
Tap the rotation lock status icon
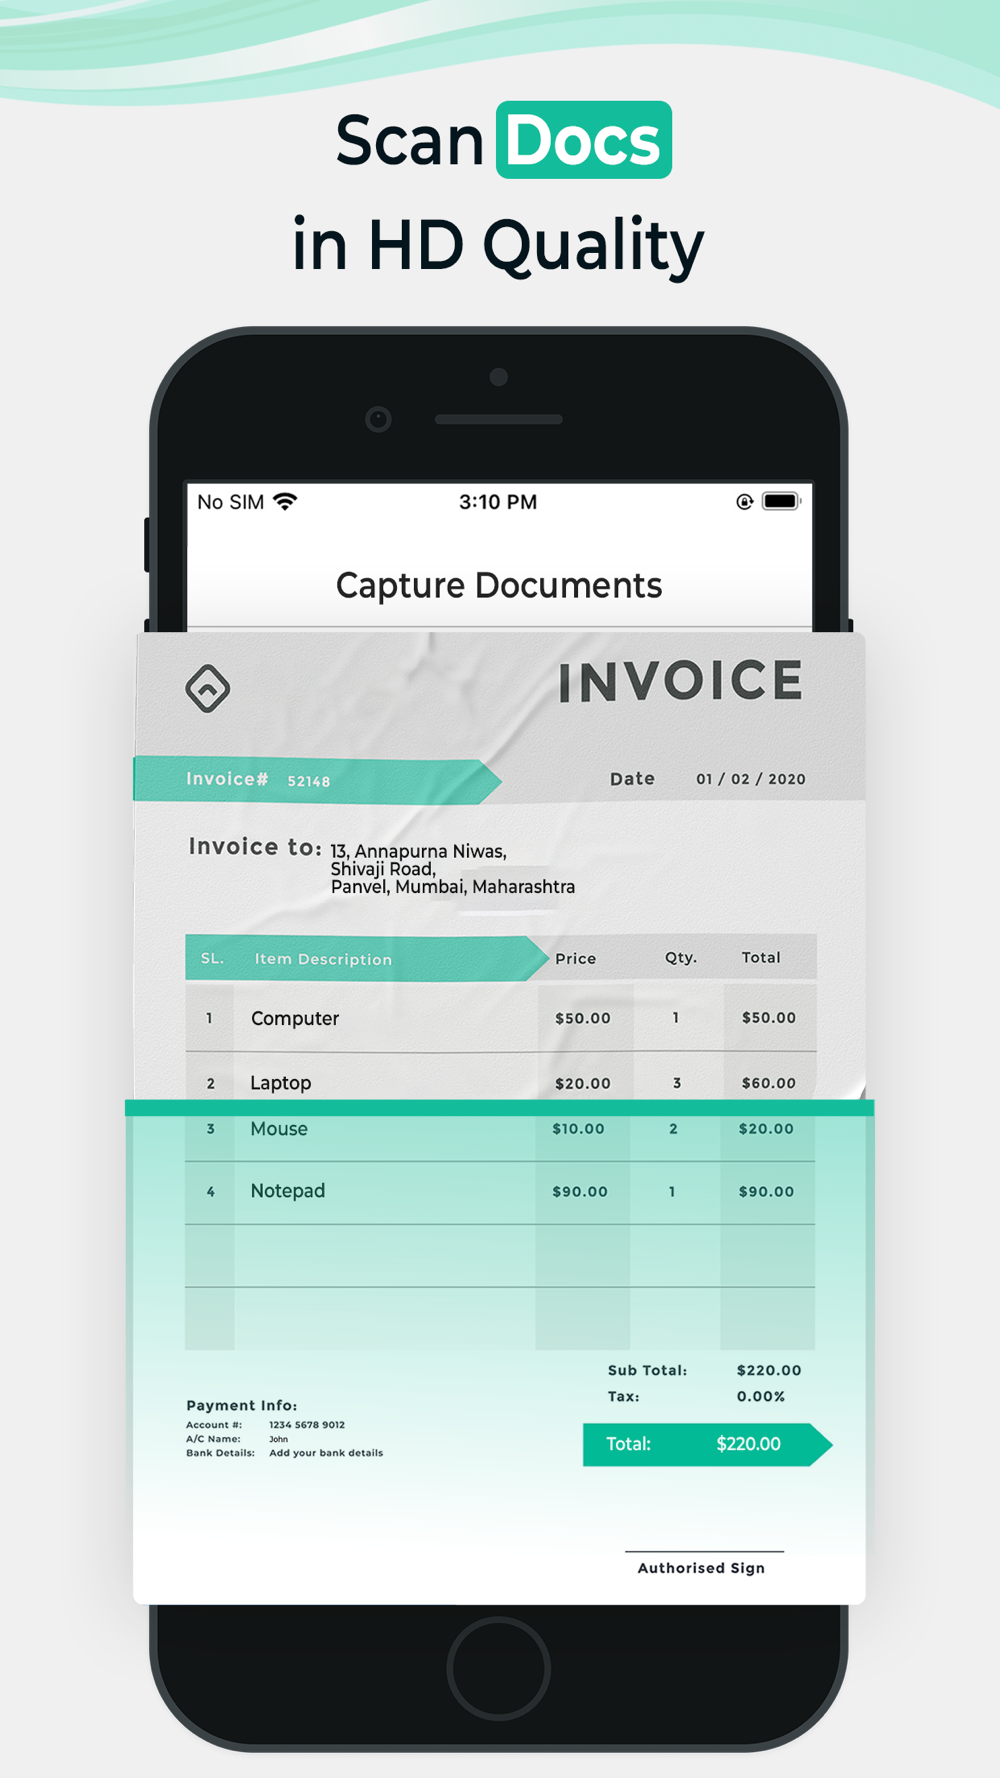(x=744, y=502)
